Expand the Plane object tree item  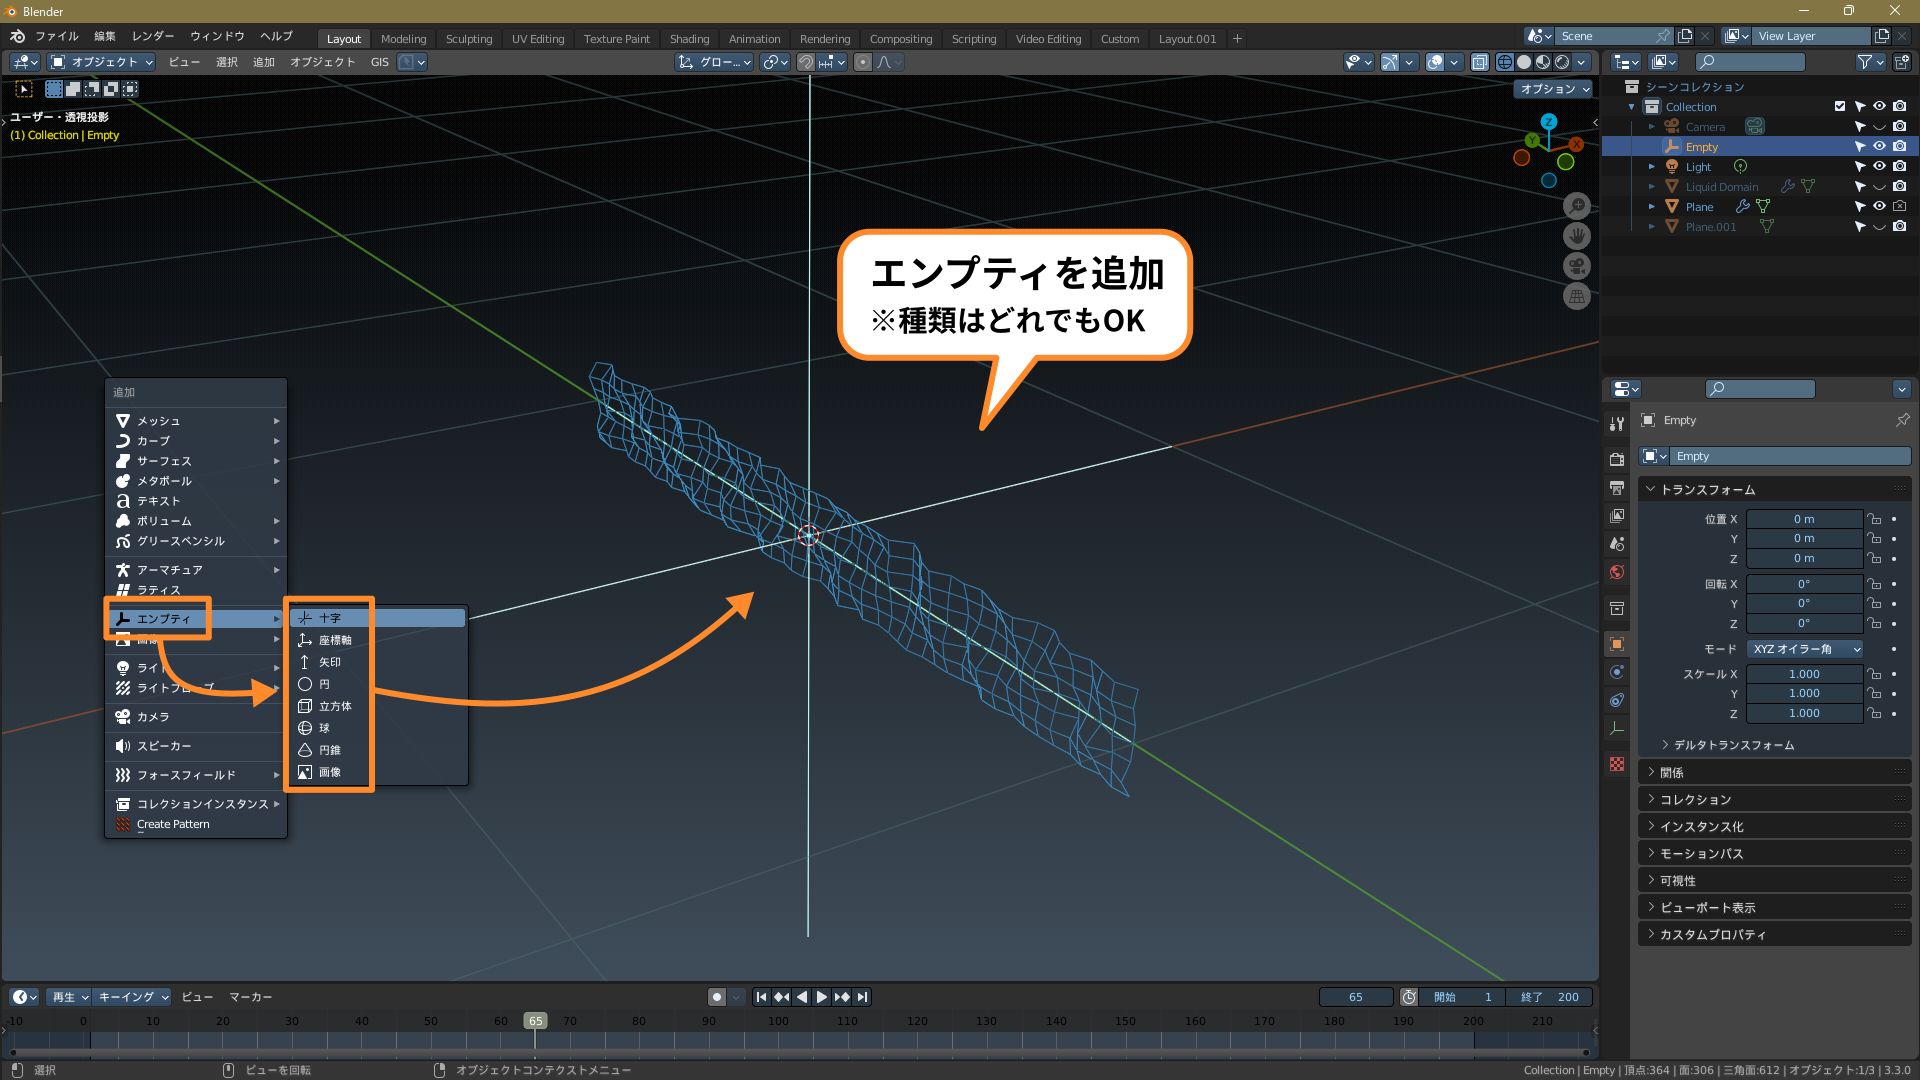1652,207
